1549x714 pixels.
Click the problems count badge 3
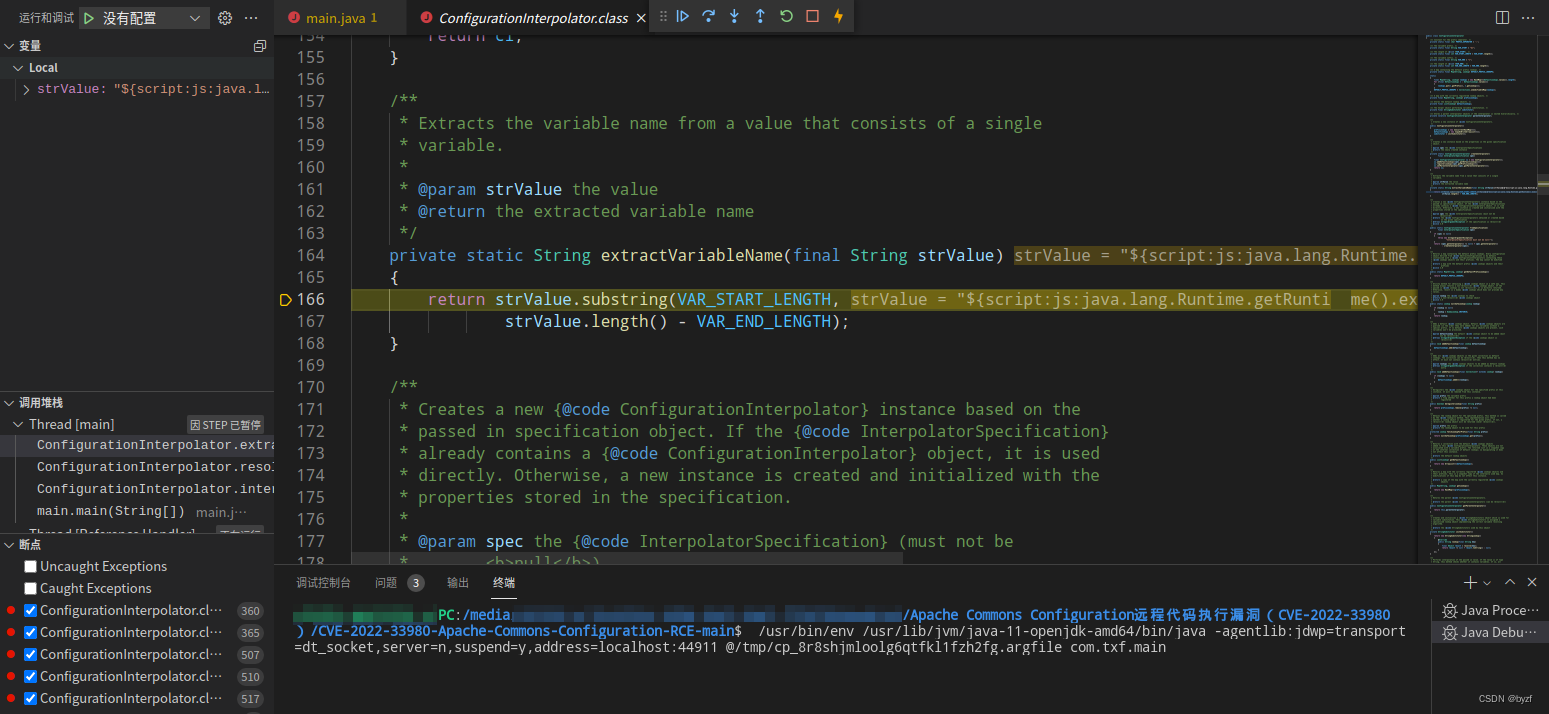[x=415, y=582]
